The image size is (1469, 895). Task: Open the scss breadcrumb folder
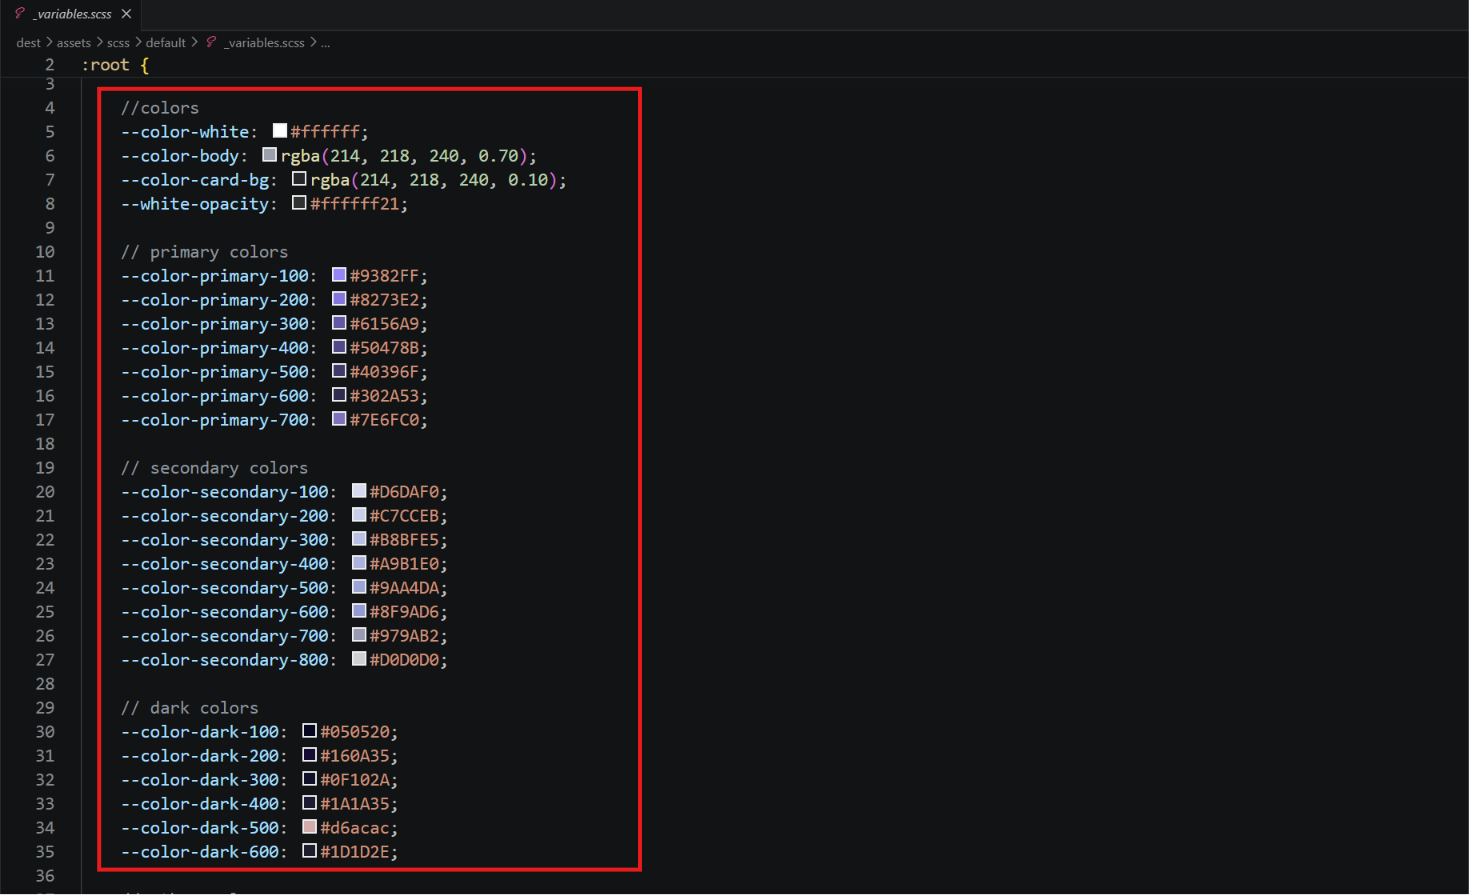coord(118,43)
